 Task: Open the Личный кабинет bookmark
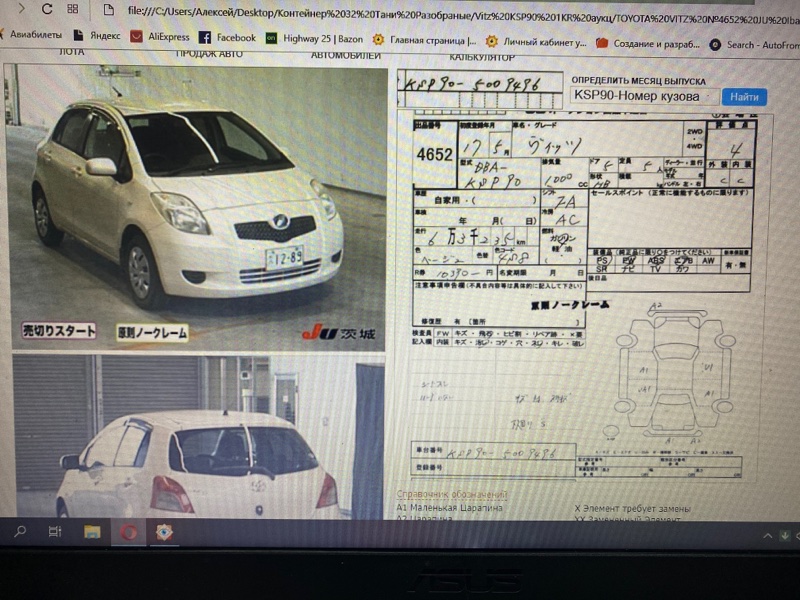click(x=536, y=42)
